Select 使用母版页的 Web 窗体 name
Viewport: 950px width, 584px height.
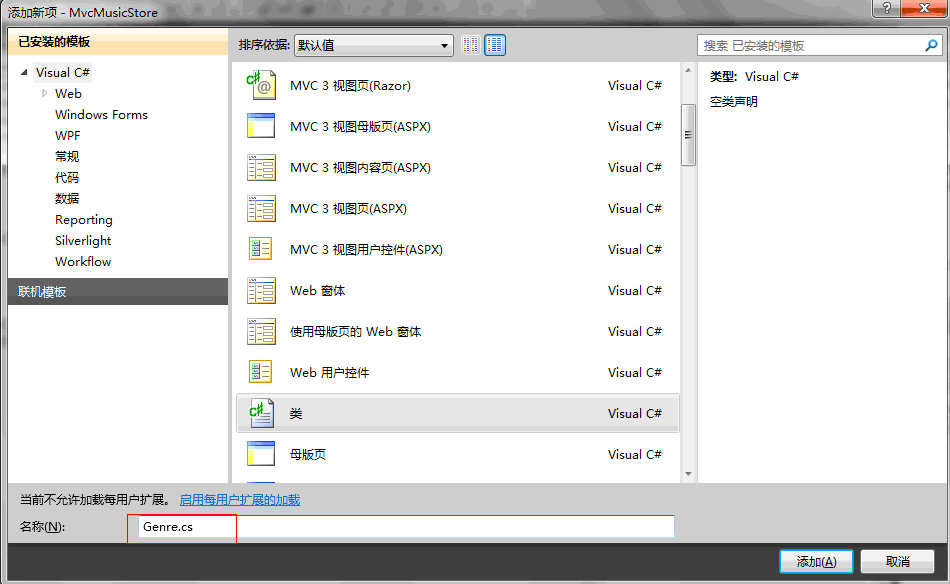[x=356, y=332]
